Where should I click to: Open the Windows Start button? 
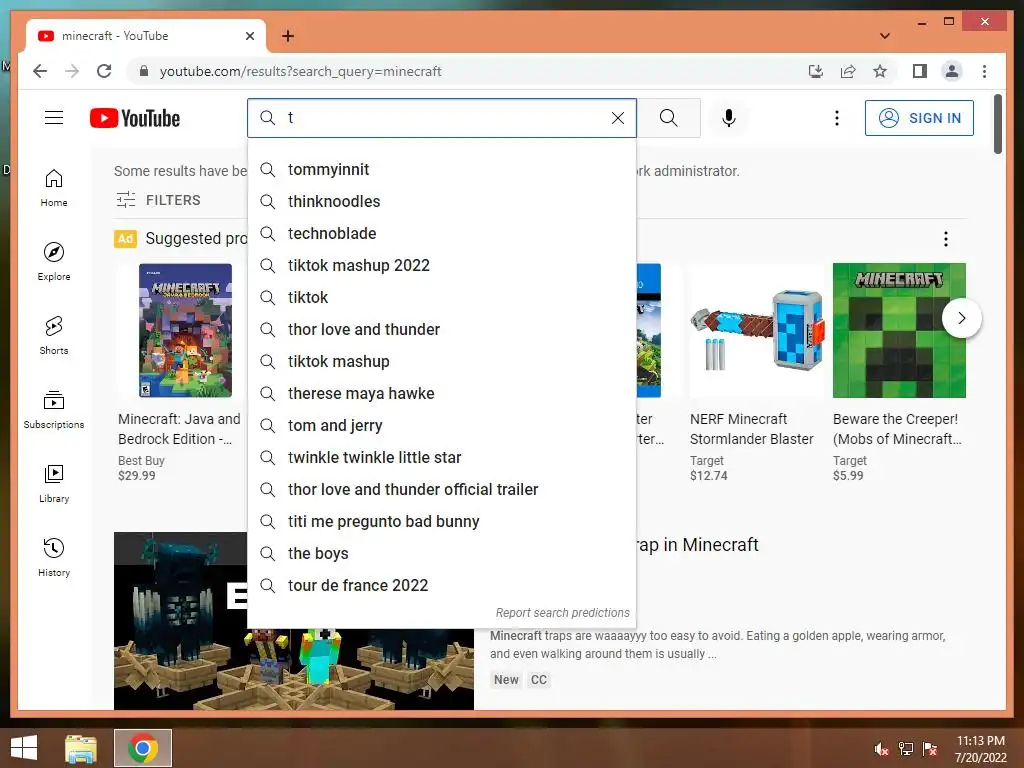24,748
